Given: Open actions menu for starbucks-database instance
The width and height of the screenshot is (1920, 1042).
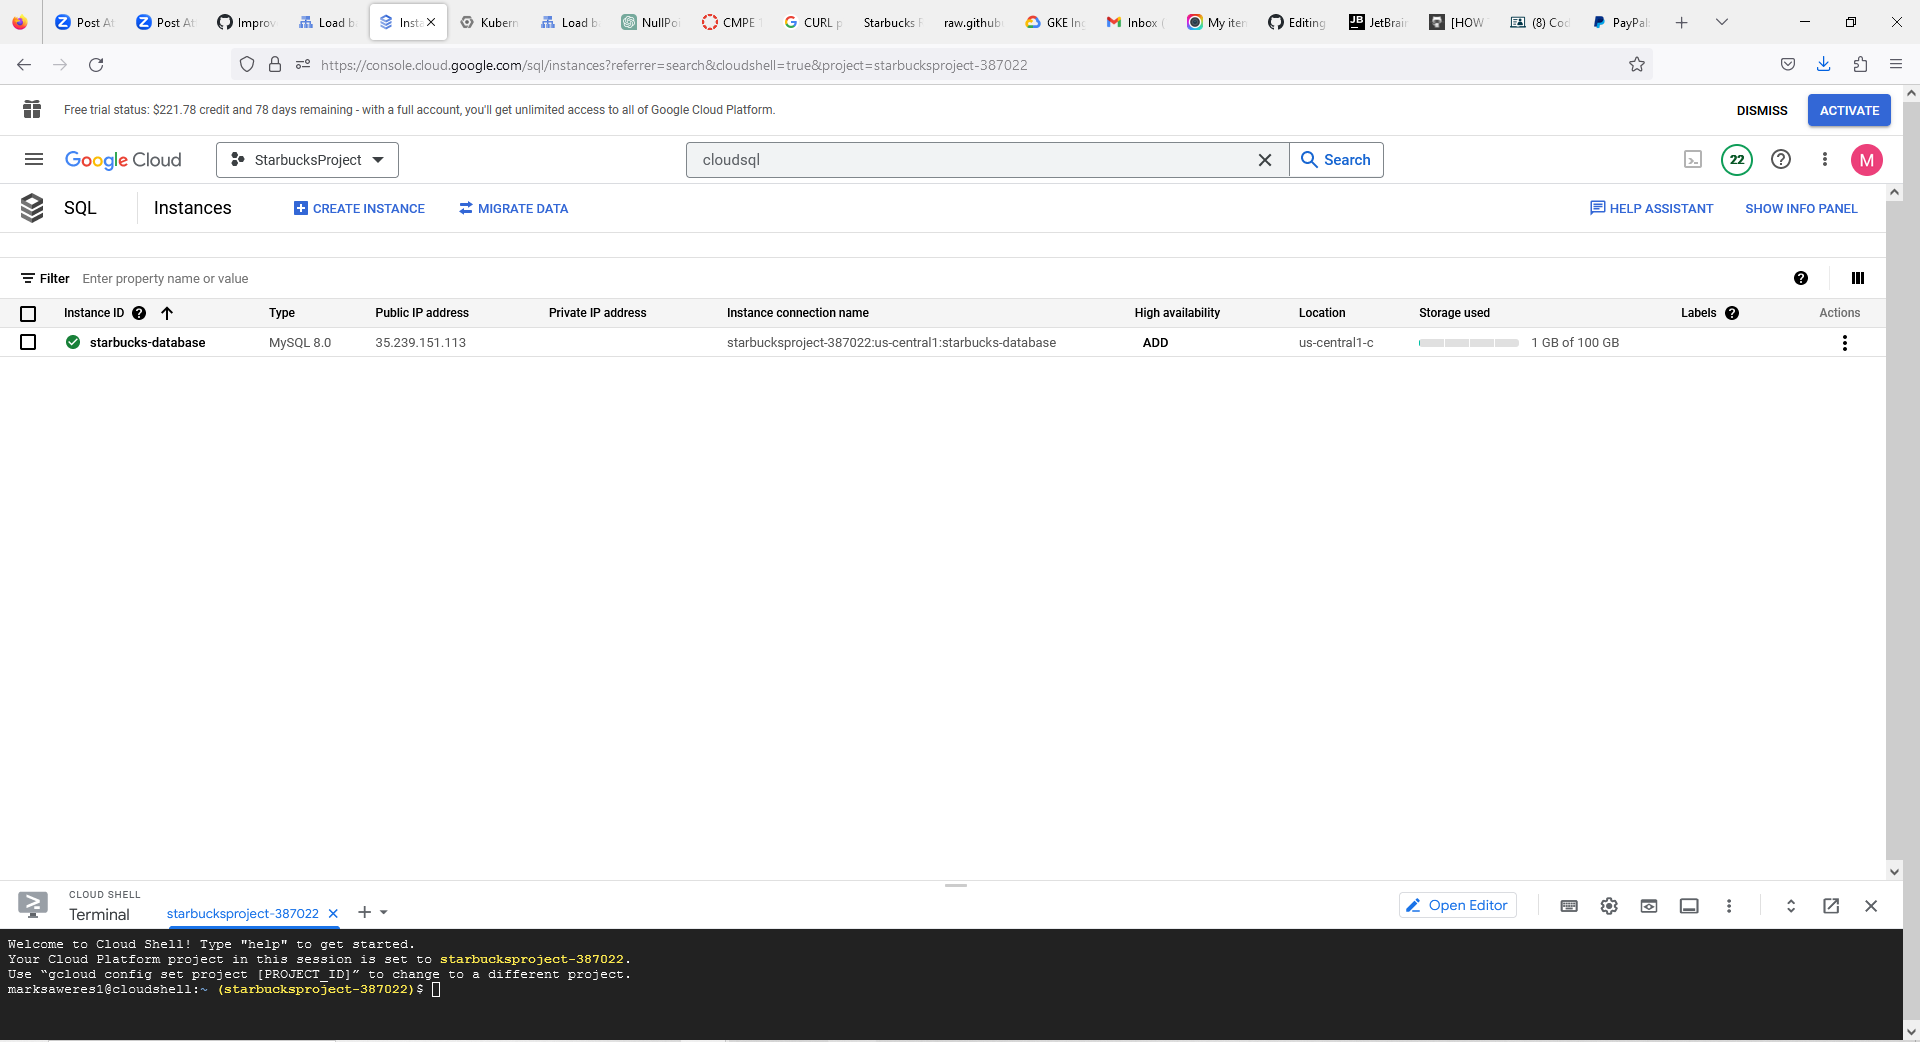Looking at the screenshot, I should (x=1844, y=342).
